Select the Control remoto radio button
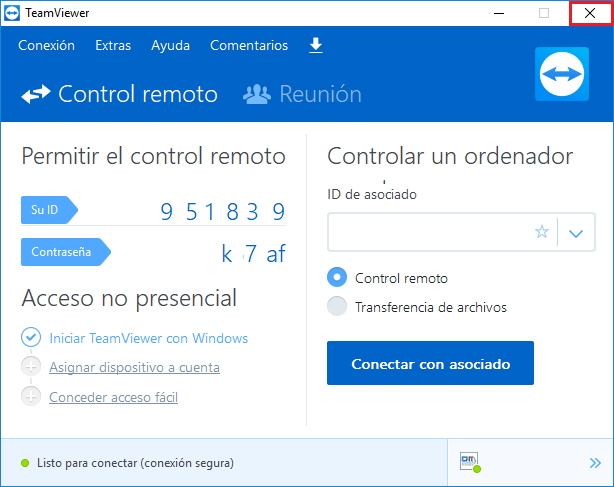614x487 pixels. coord(337,278)
